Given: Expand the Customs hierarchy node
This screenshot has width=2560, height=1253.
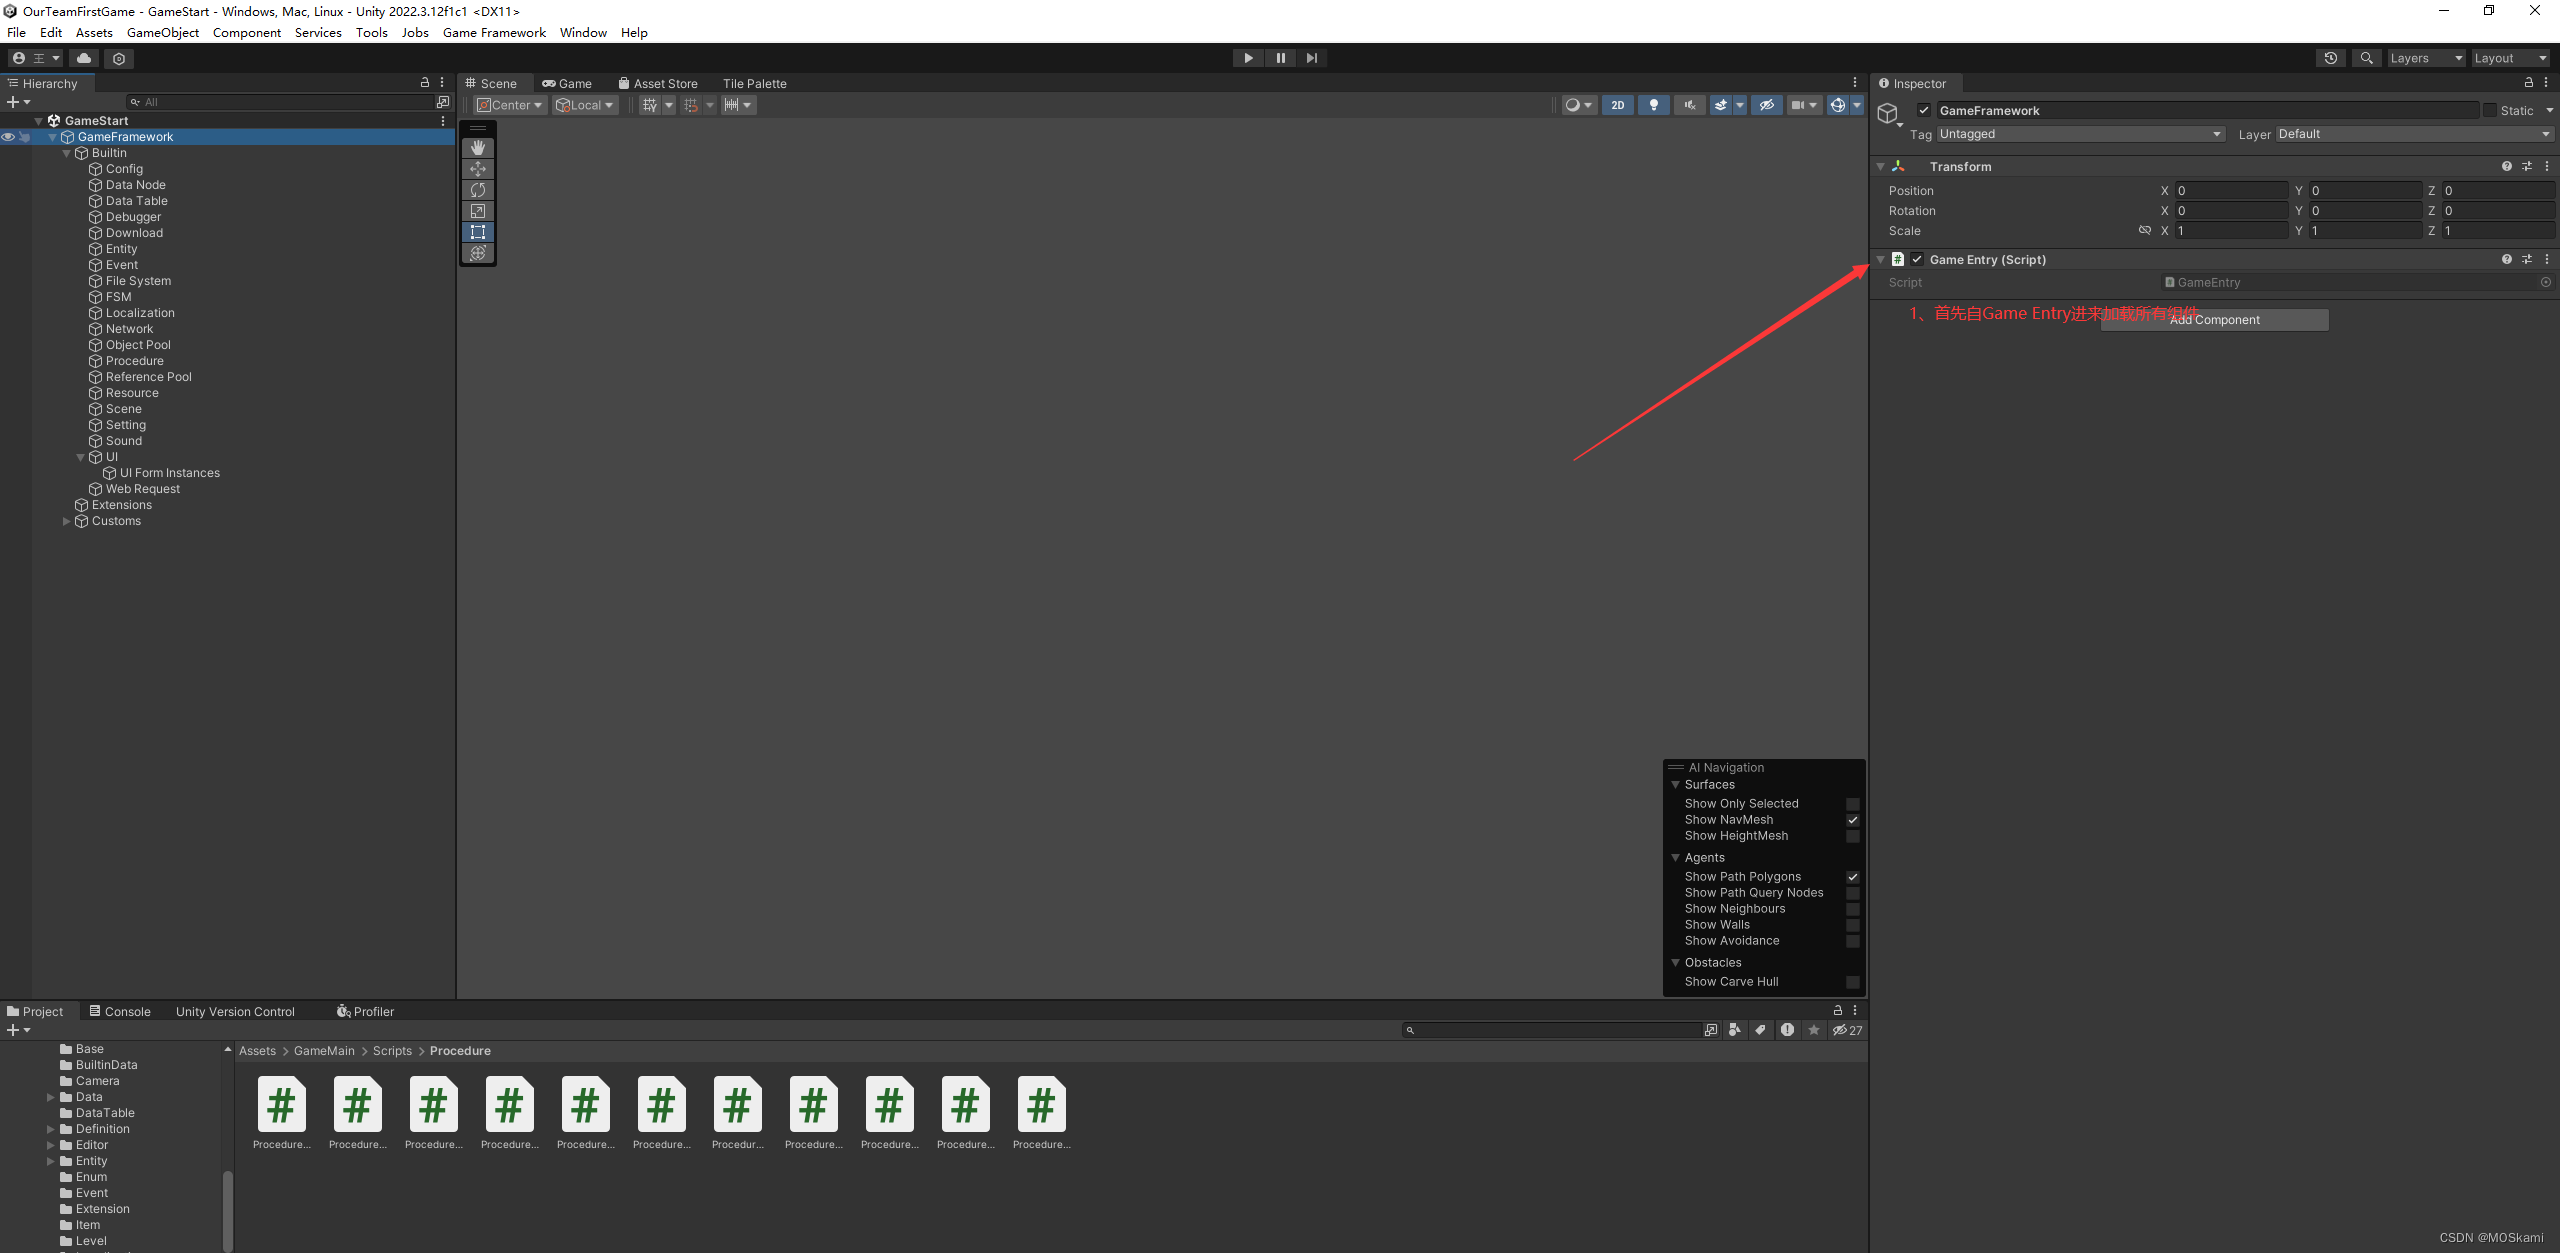Looking at the screenshot, I should (67, 521).
